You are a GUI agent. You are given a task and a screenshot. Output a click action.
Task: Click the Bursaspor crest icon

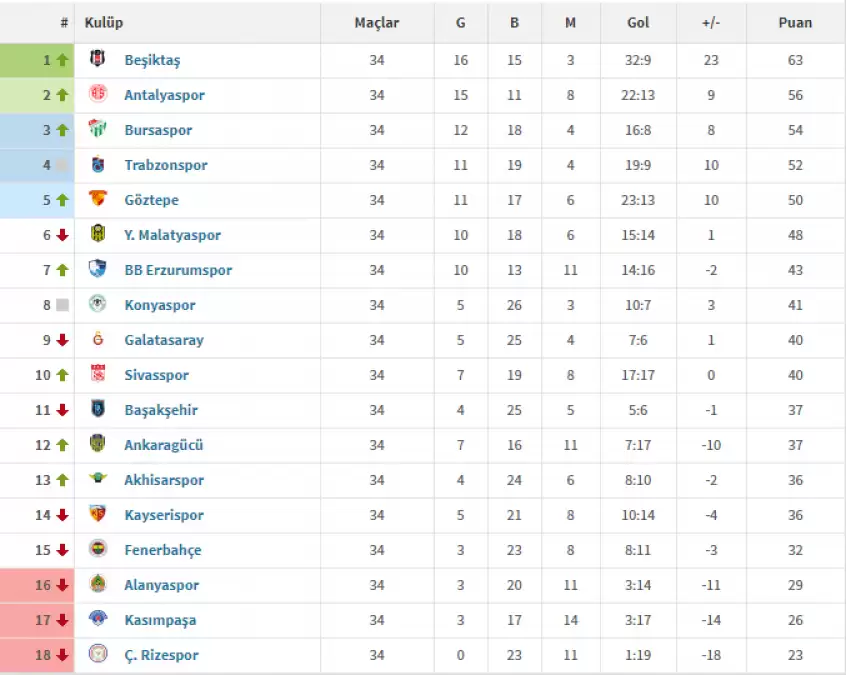97,130
